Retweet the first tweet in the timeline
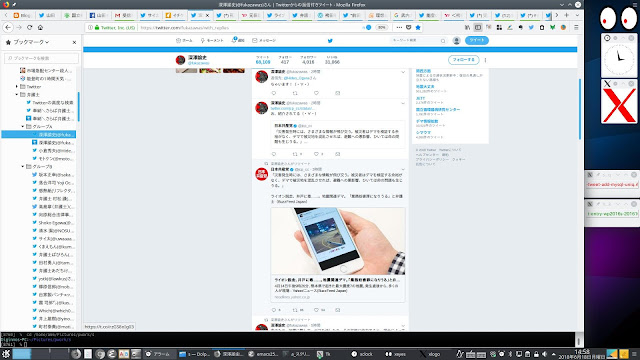 pyautogui.click(x=295, y=93)
